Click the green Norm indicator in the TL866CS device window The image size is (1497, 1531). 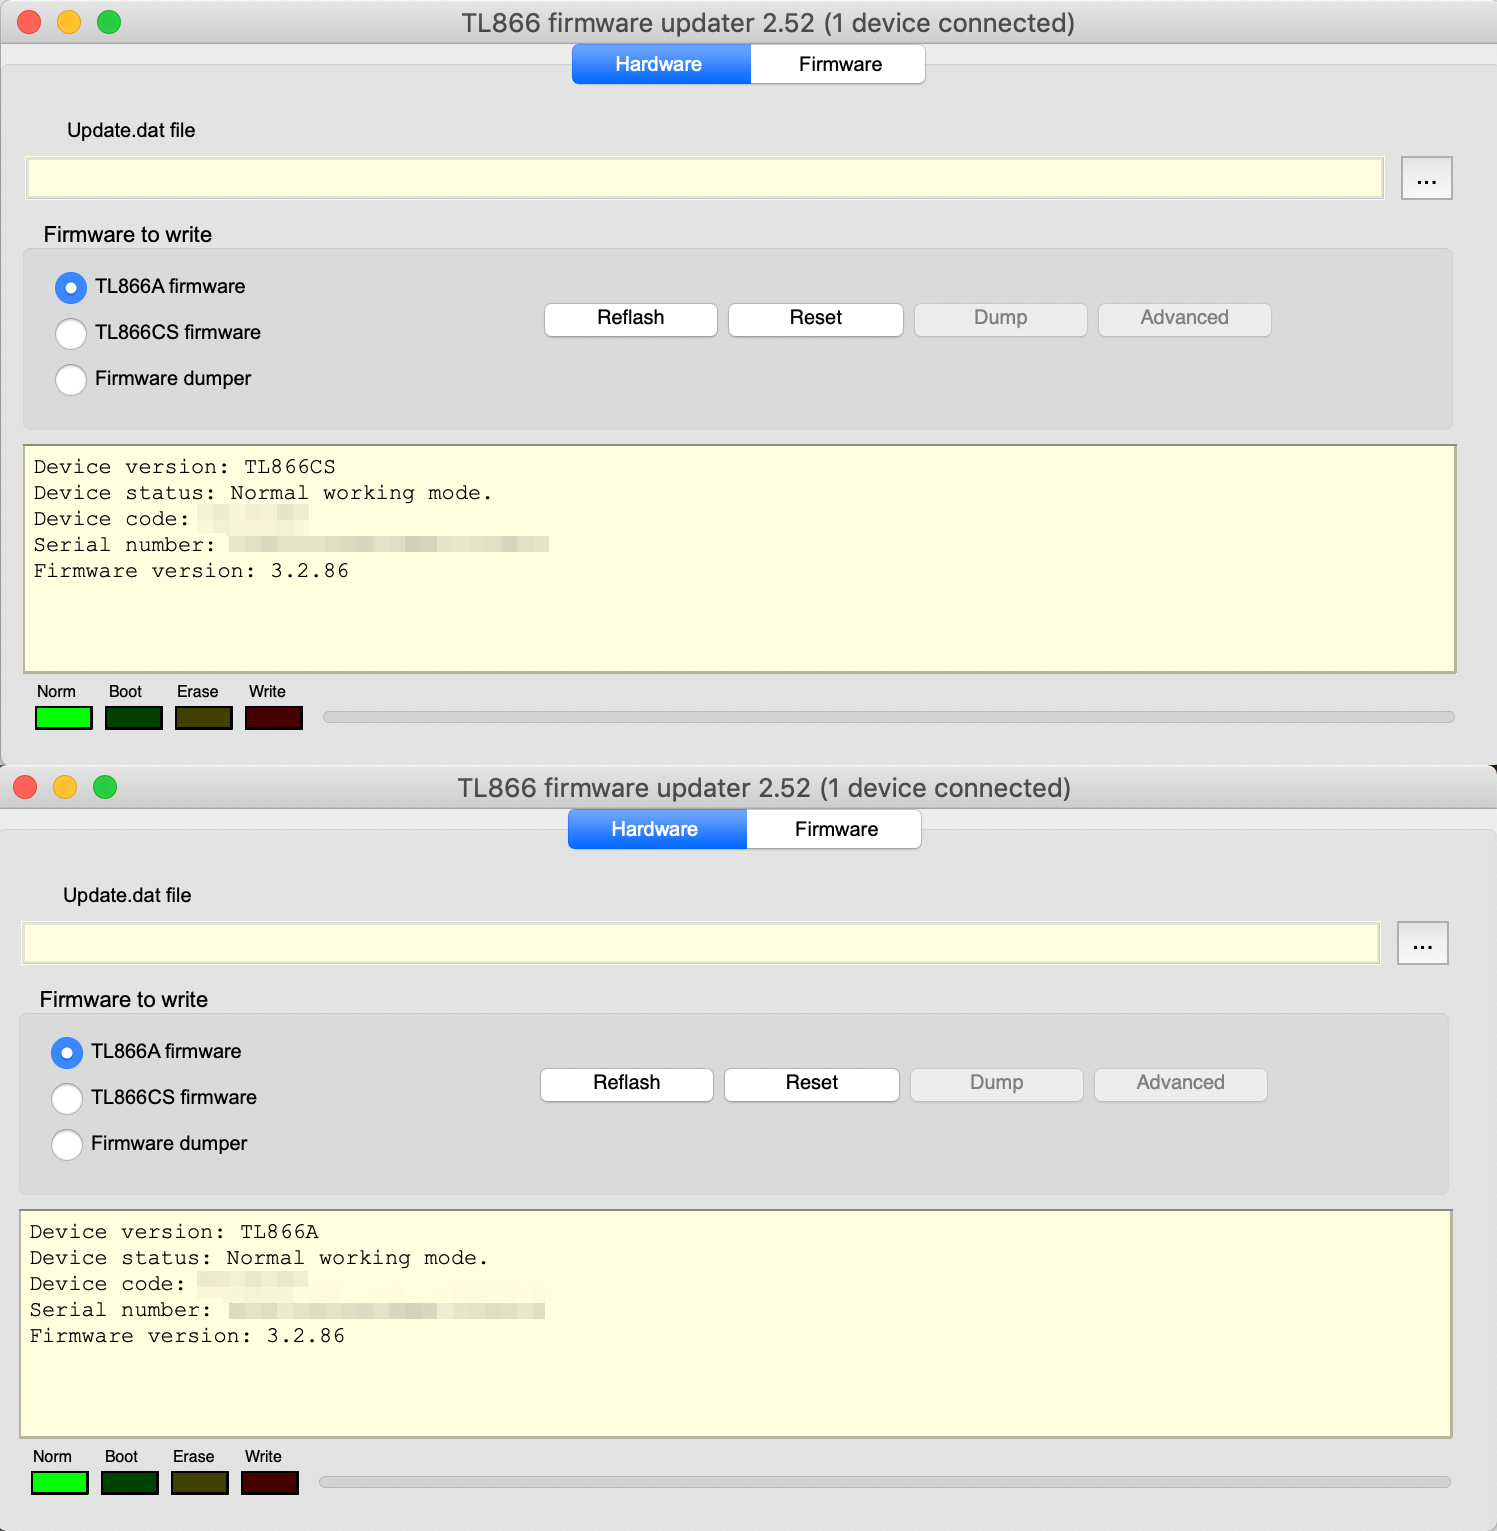click(x=63, y=718)
